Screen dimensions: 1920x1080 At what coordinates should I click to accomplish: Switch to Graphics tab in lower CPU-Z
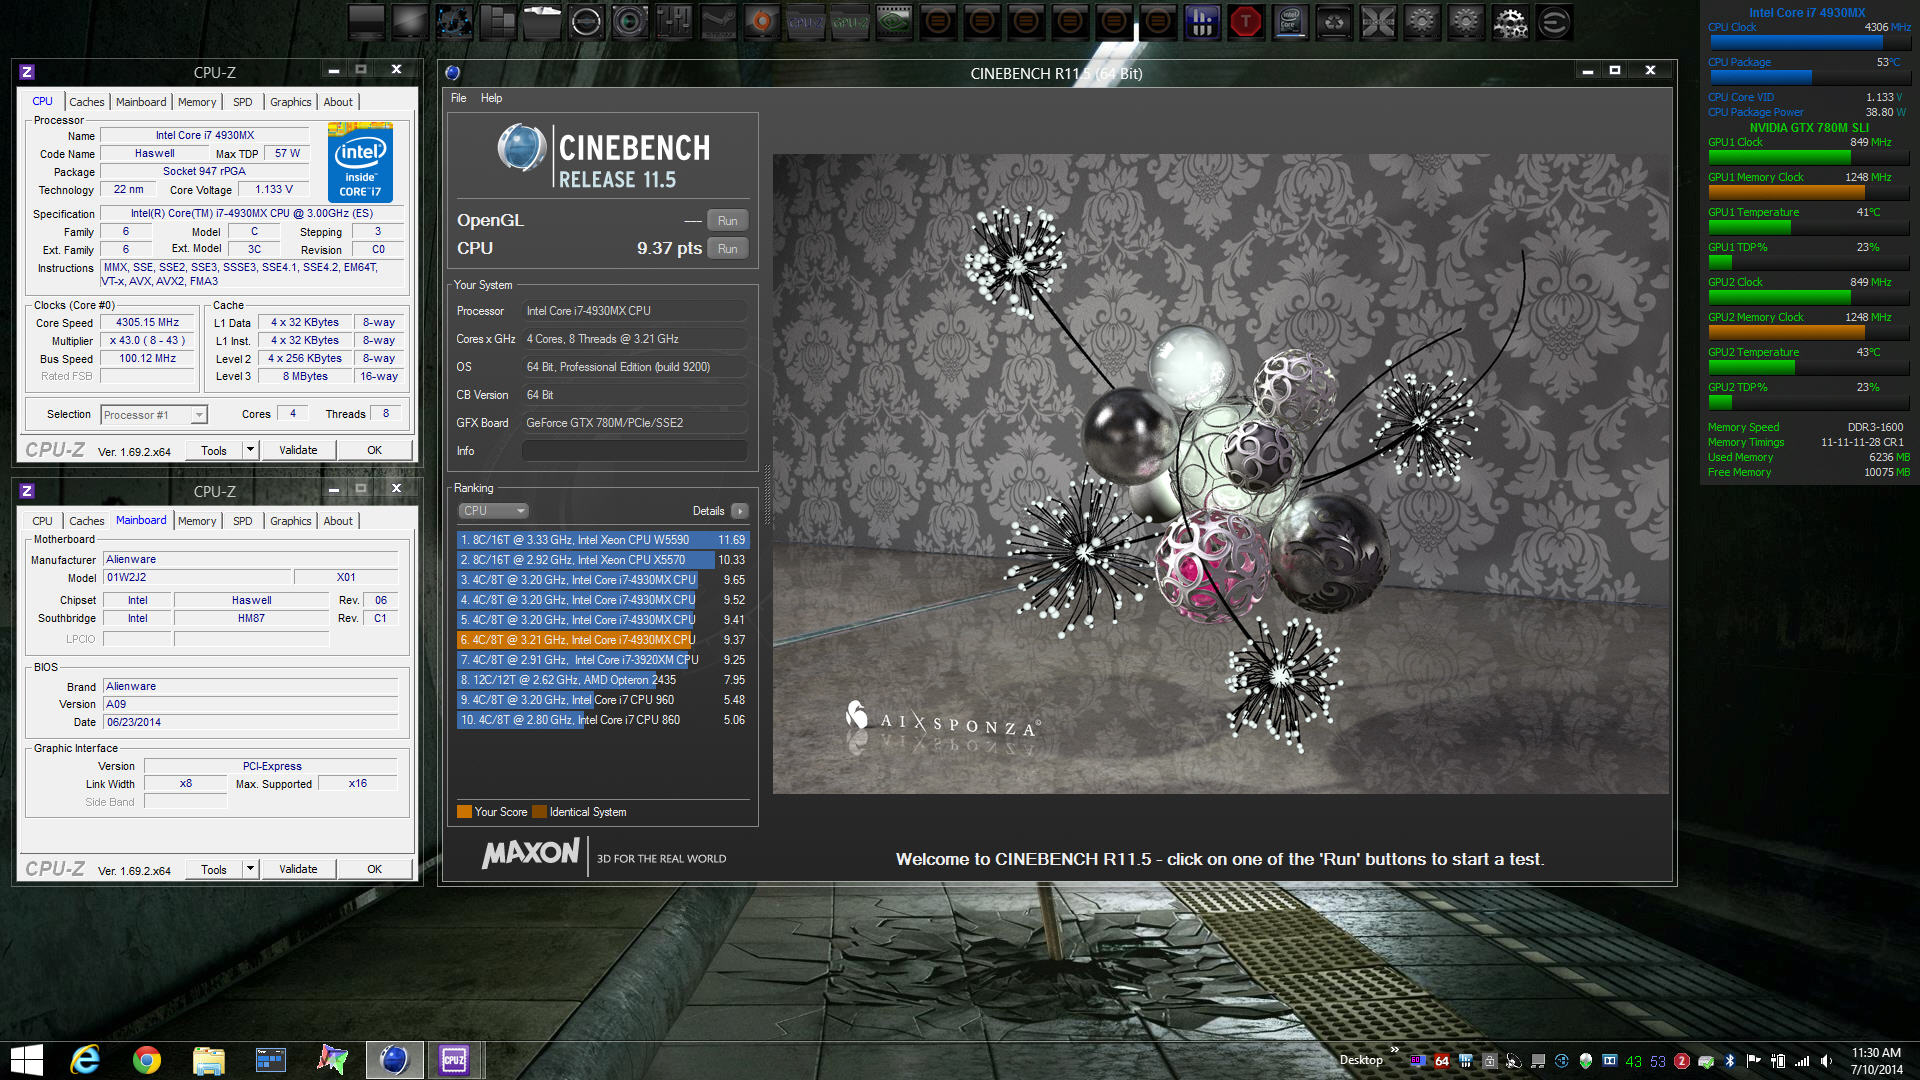[x=291, y=521]
